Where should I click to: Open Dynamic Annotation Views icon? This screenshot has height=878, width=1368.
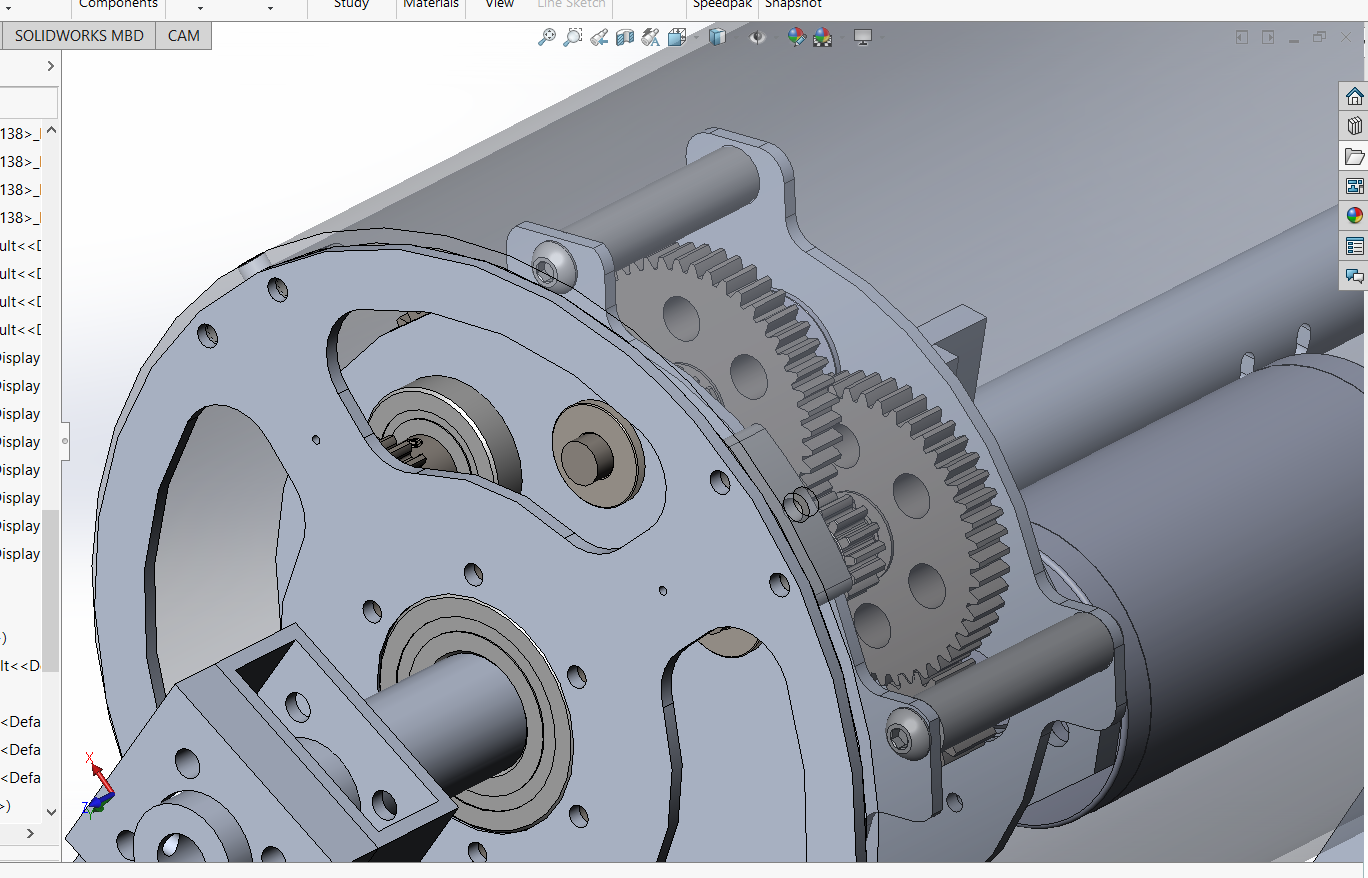(x=651, y=38)
